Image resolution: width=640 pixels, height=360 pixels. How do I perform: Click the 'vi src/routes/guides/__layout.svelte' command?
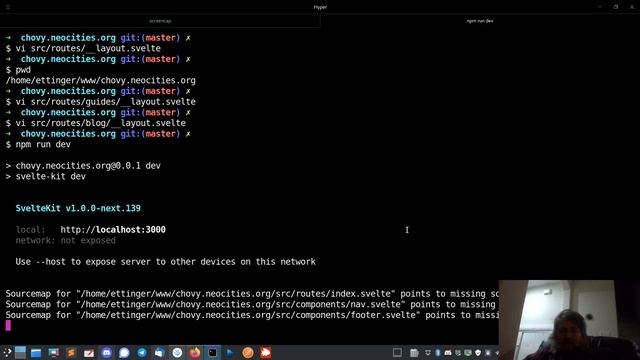coord(105,102)
